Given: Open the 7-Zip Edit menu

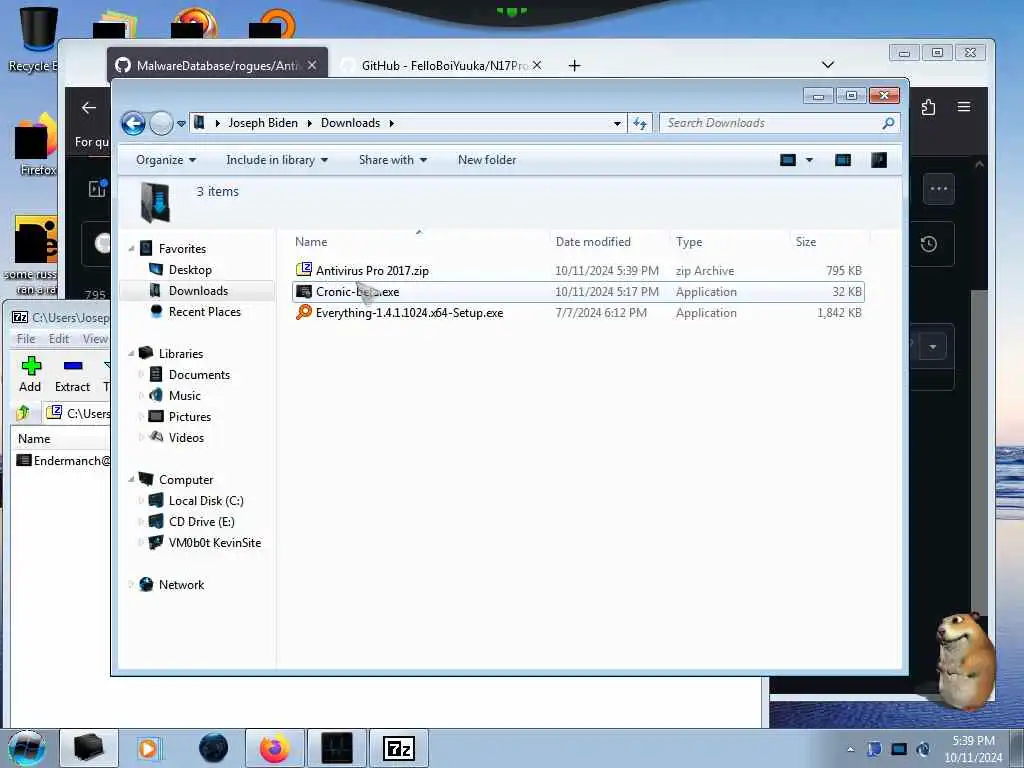Looking at the screenshot, I should (x=59, y=339).
